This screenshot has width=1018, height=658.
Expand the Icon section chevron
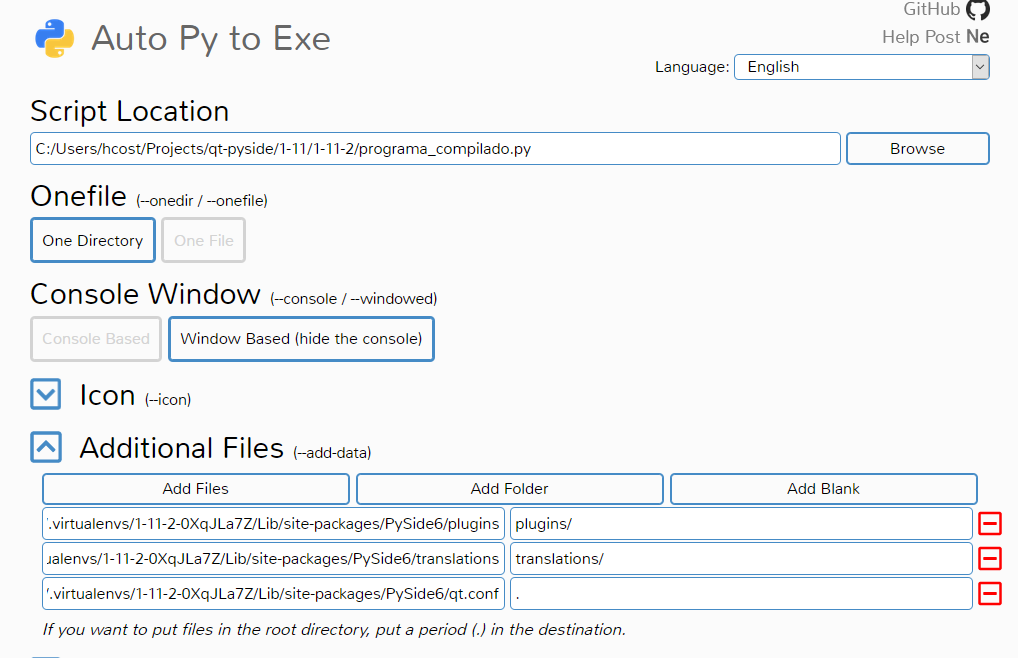[x=46, y=395]
